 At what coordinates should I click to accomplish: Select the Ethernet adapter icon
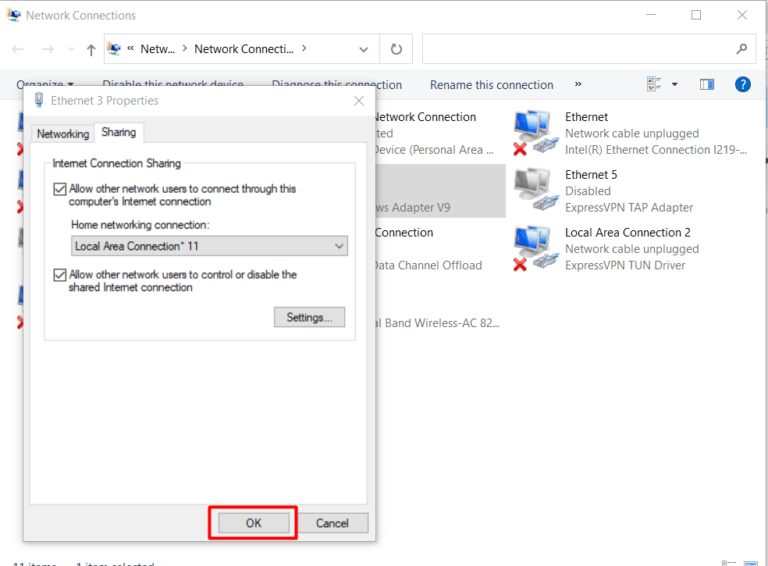point(535,132)
